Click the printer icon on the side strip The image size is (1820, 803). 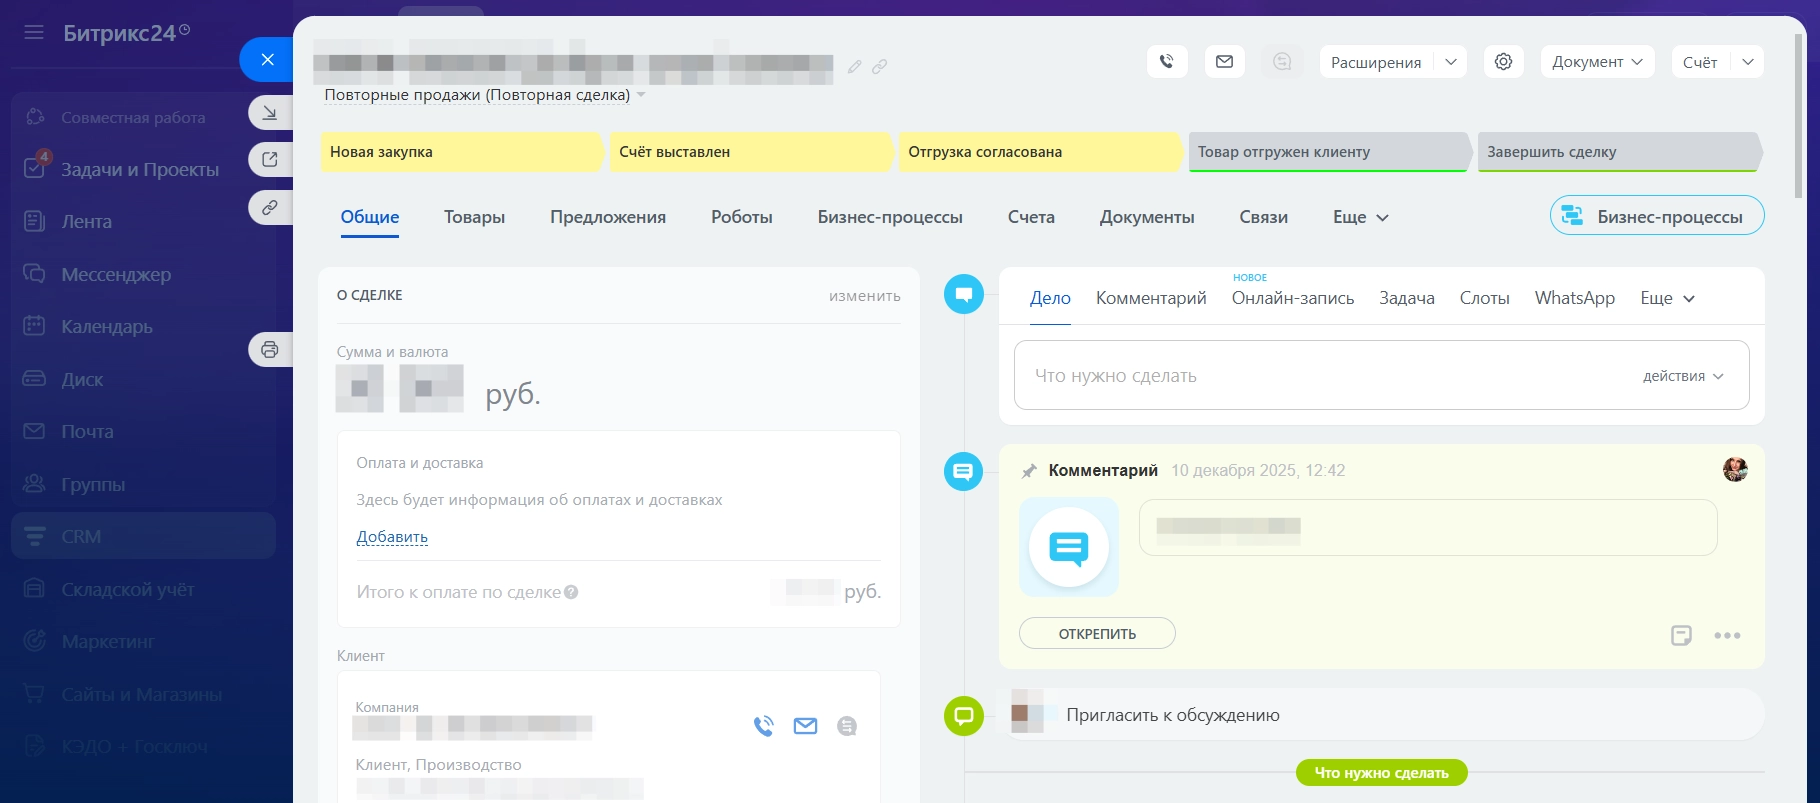coord(270,350)
